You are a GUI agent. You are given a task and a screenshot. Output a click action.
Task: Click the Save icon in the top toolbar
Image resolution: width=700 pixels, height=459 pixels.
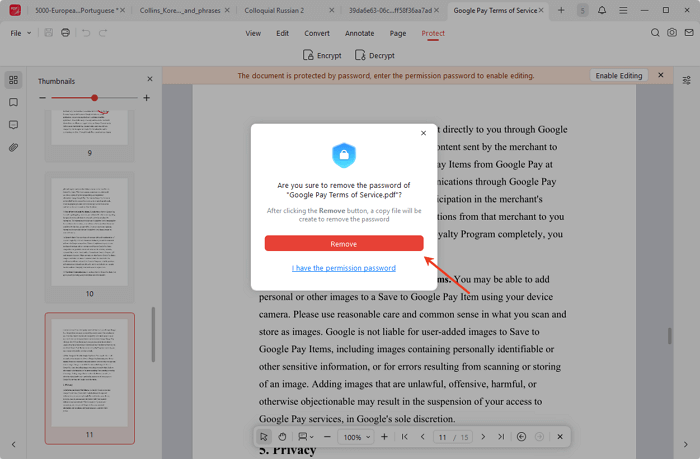coord(49,33)
